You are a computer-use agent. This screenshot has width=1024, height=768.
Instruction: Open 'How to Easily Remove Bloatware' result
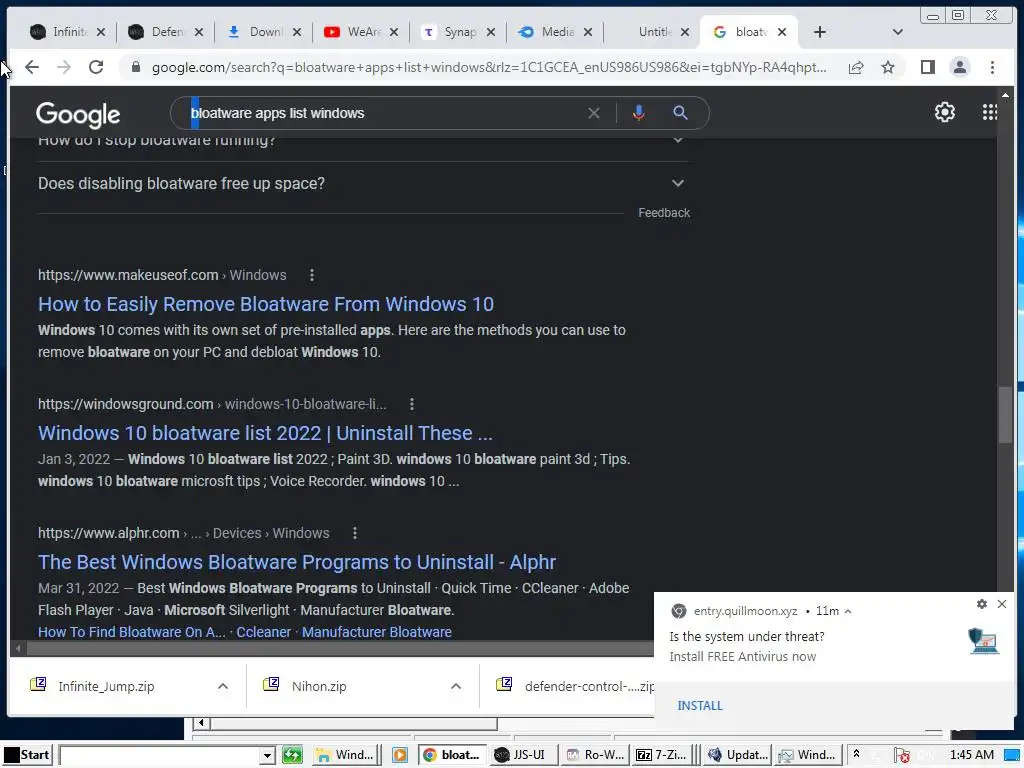coord(266,304)
